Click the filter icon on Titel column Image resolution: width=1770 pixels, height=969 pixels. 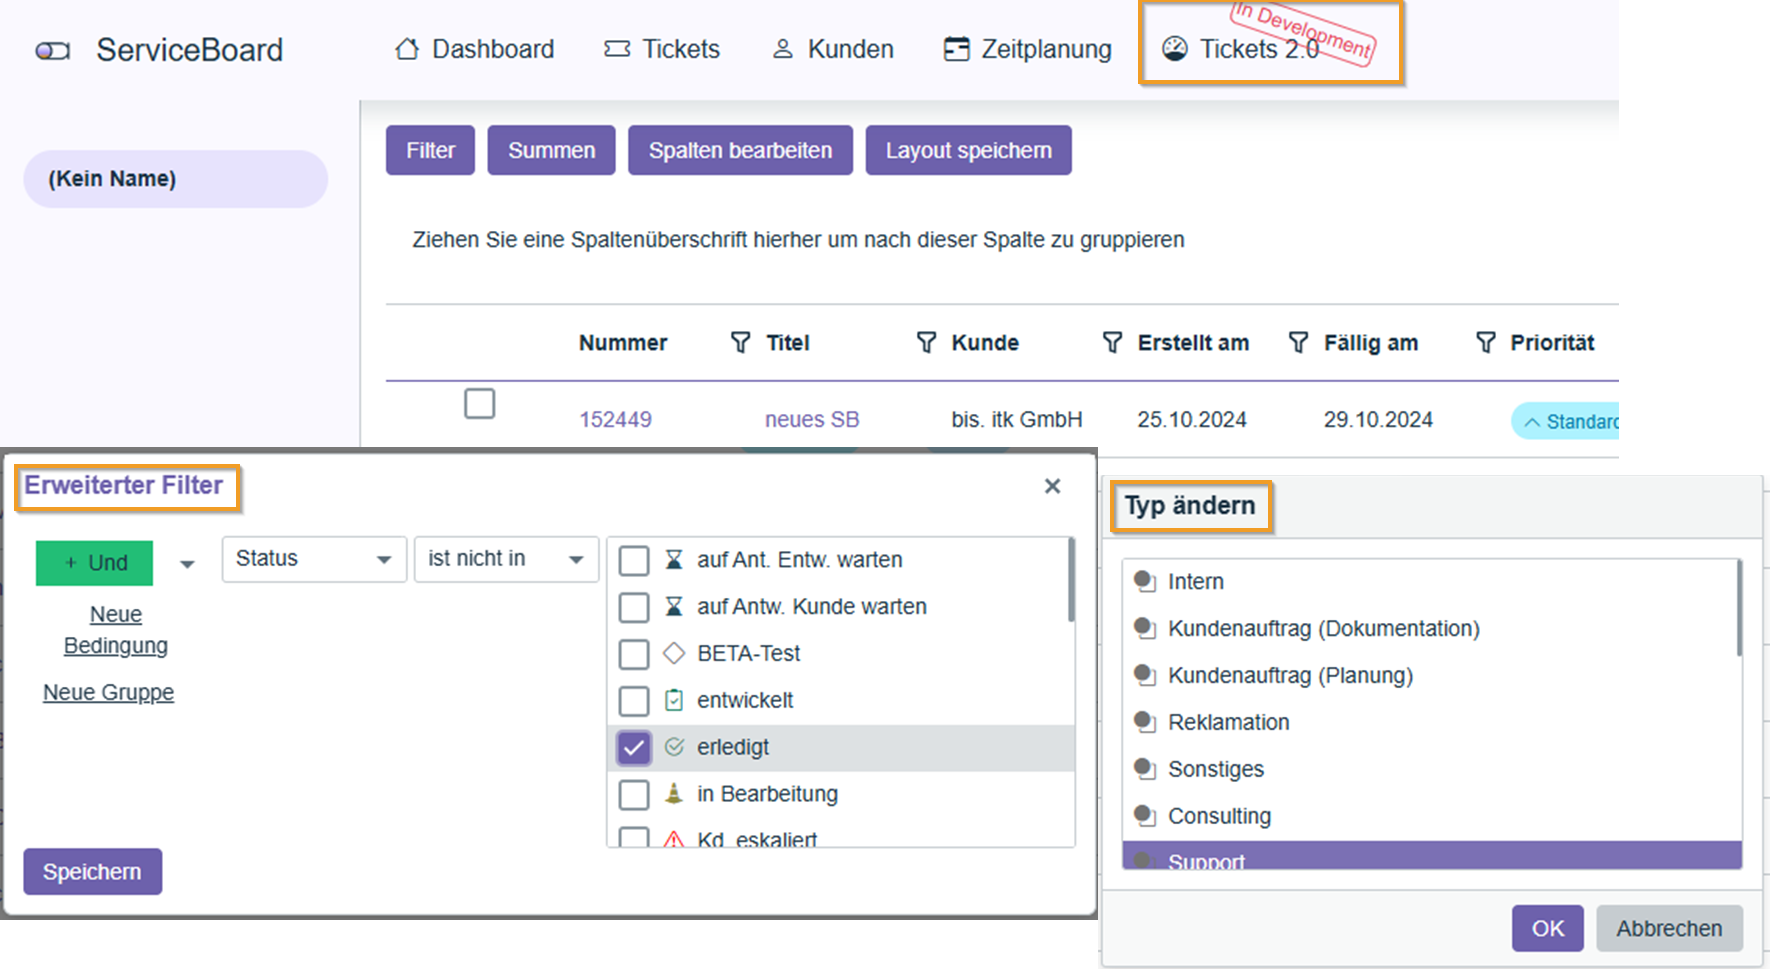click(x=740, y=343)
